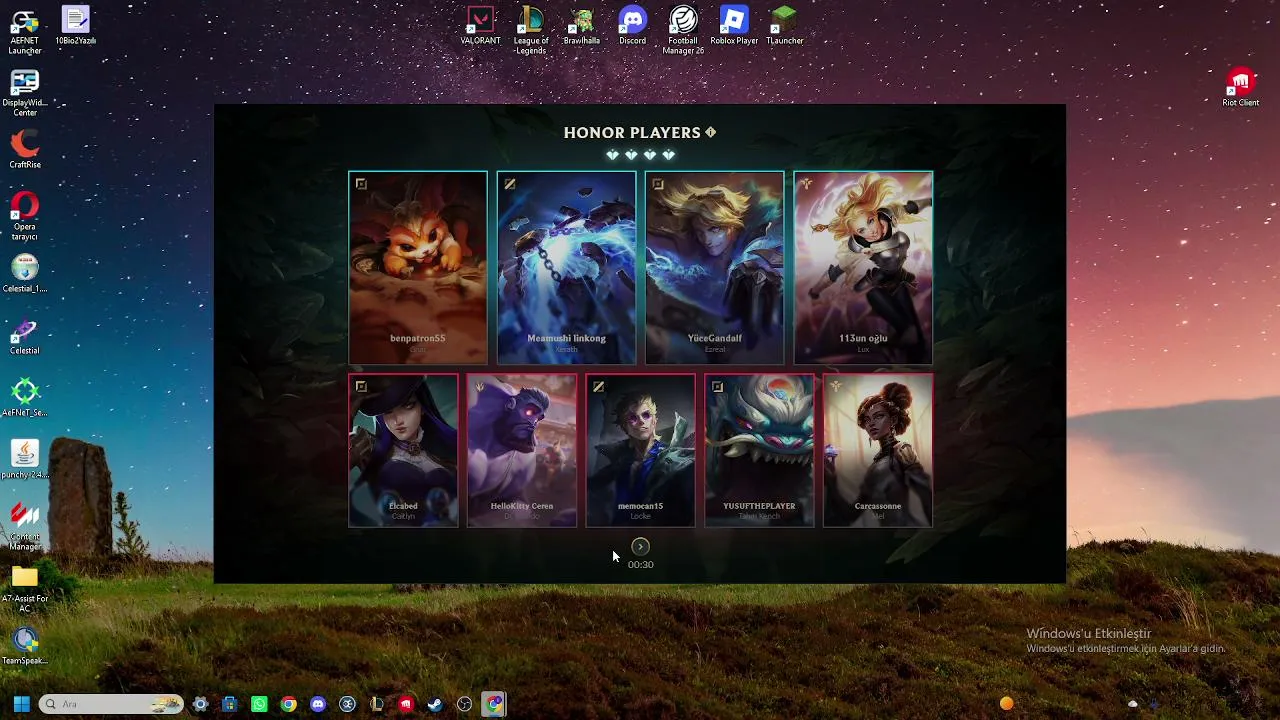Open the VALORANT desktop shortcut

[480, 26]
